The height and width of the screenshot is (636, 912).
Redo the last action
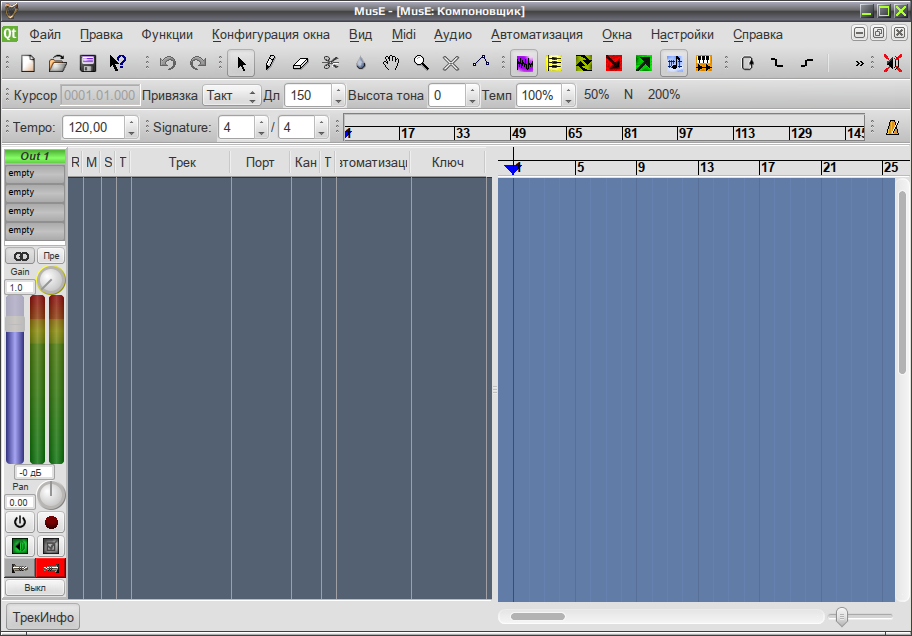(198, 63)
